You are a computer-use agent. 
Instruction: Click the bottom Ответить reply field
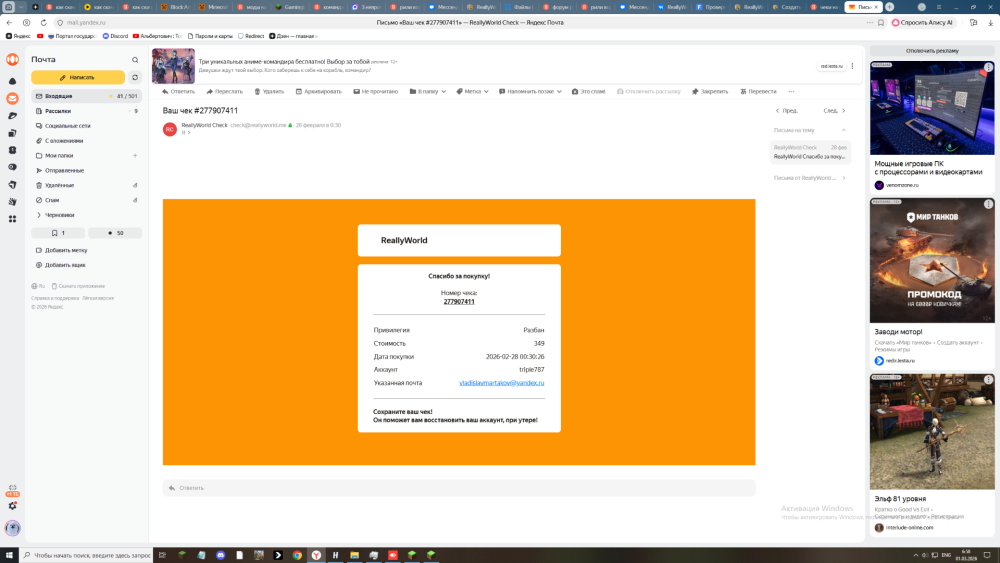[x=459, y=488]
